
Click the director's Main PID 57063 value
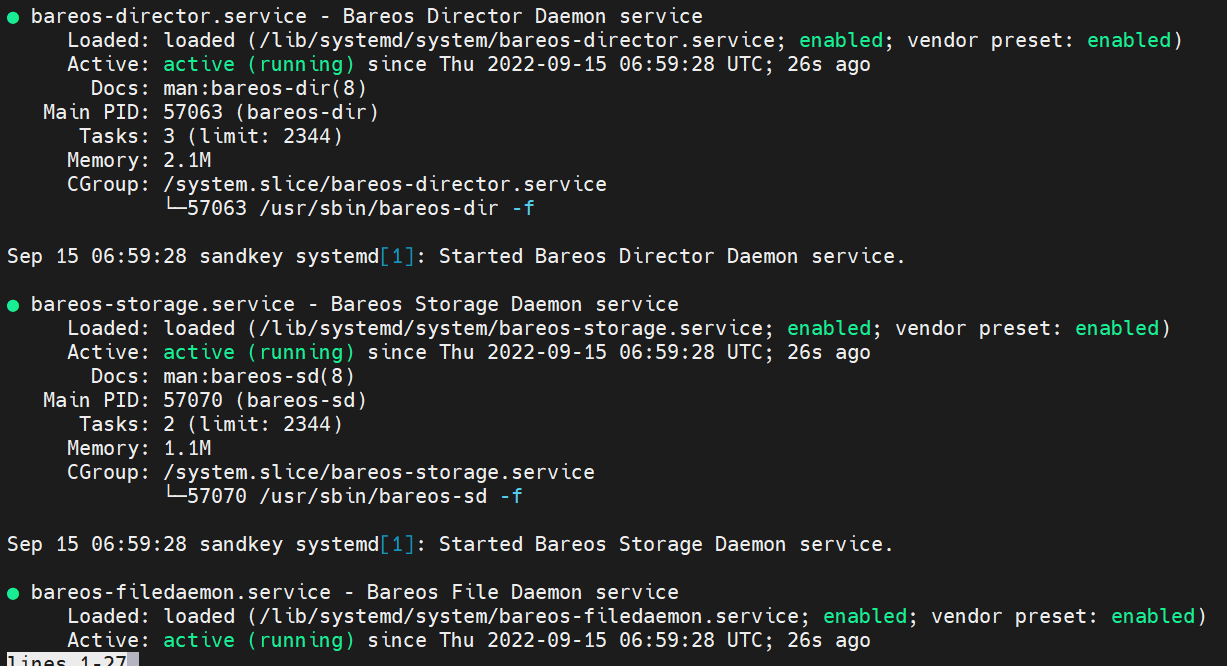[193, 113]
